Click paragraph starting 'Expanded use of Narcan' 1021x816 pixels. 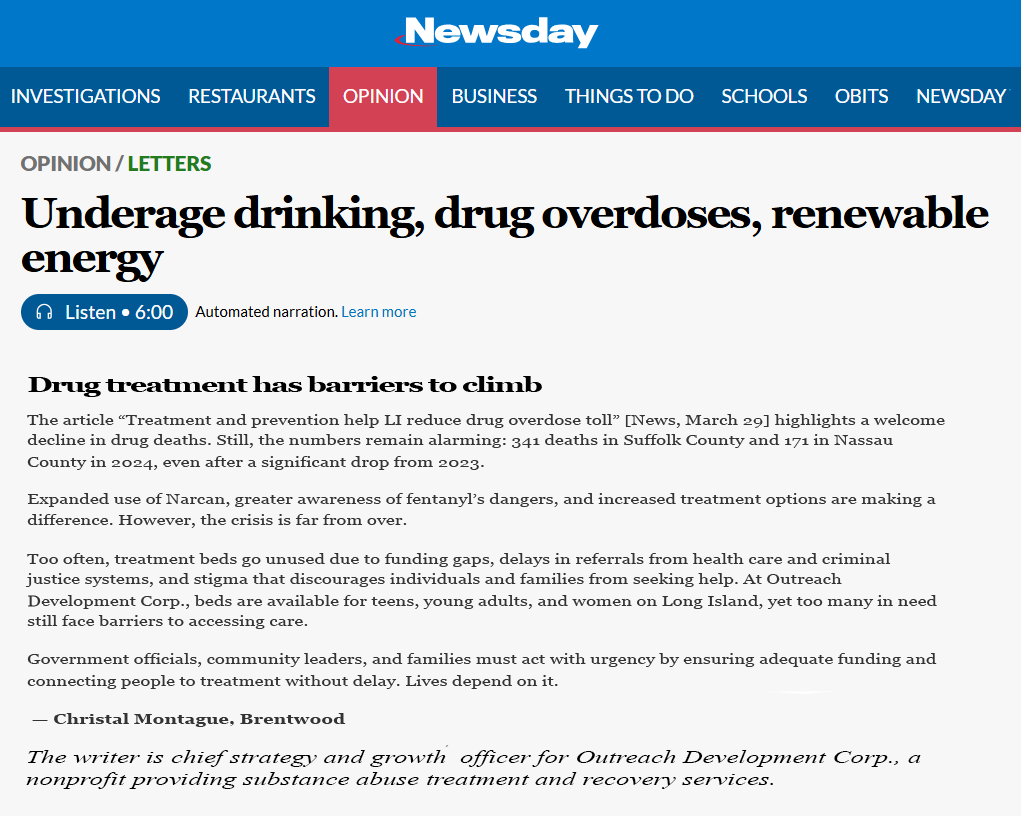481,509
